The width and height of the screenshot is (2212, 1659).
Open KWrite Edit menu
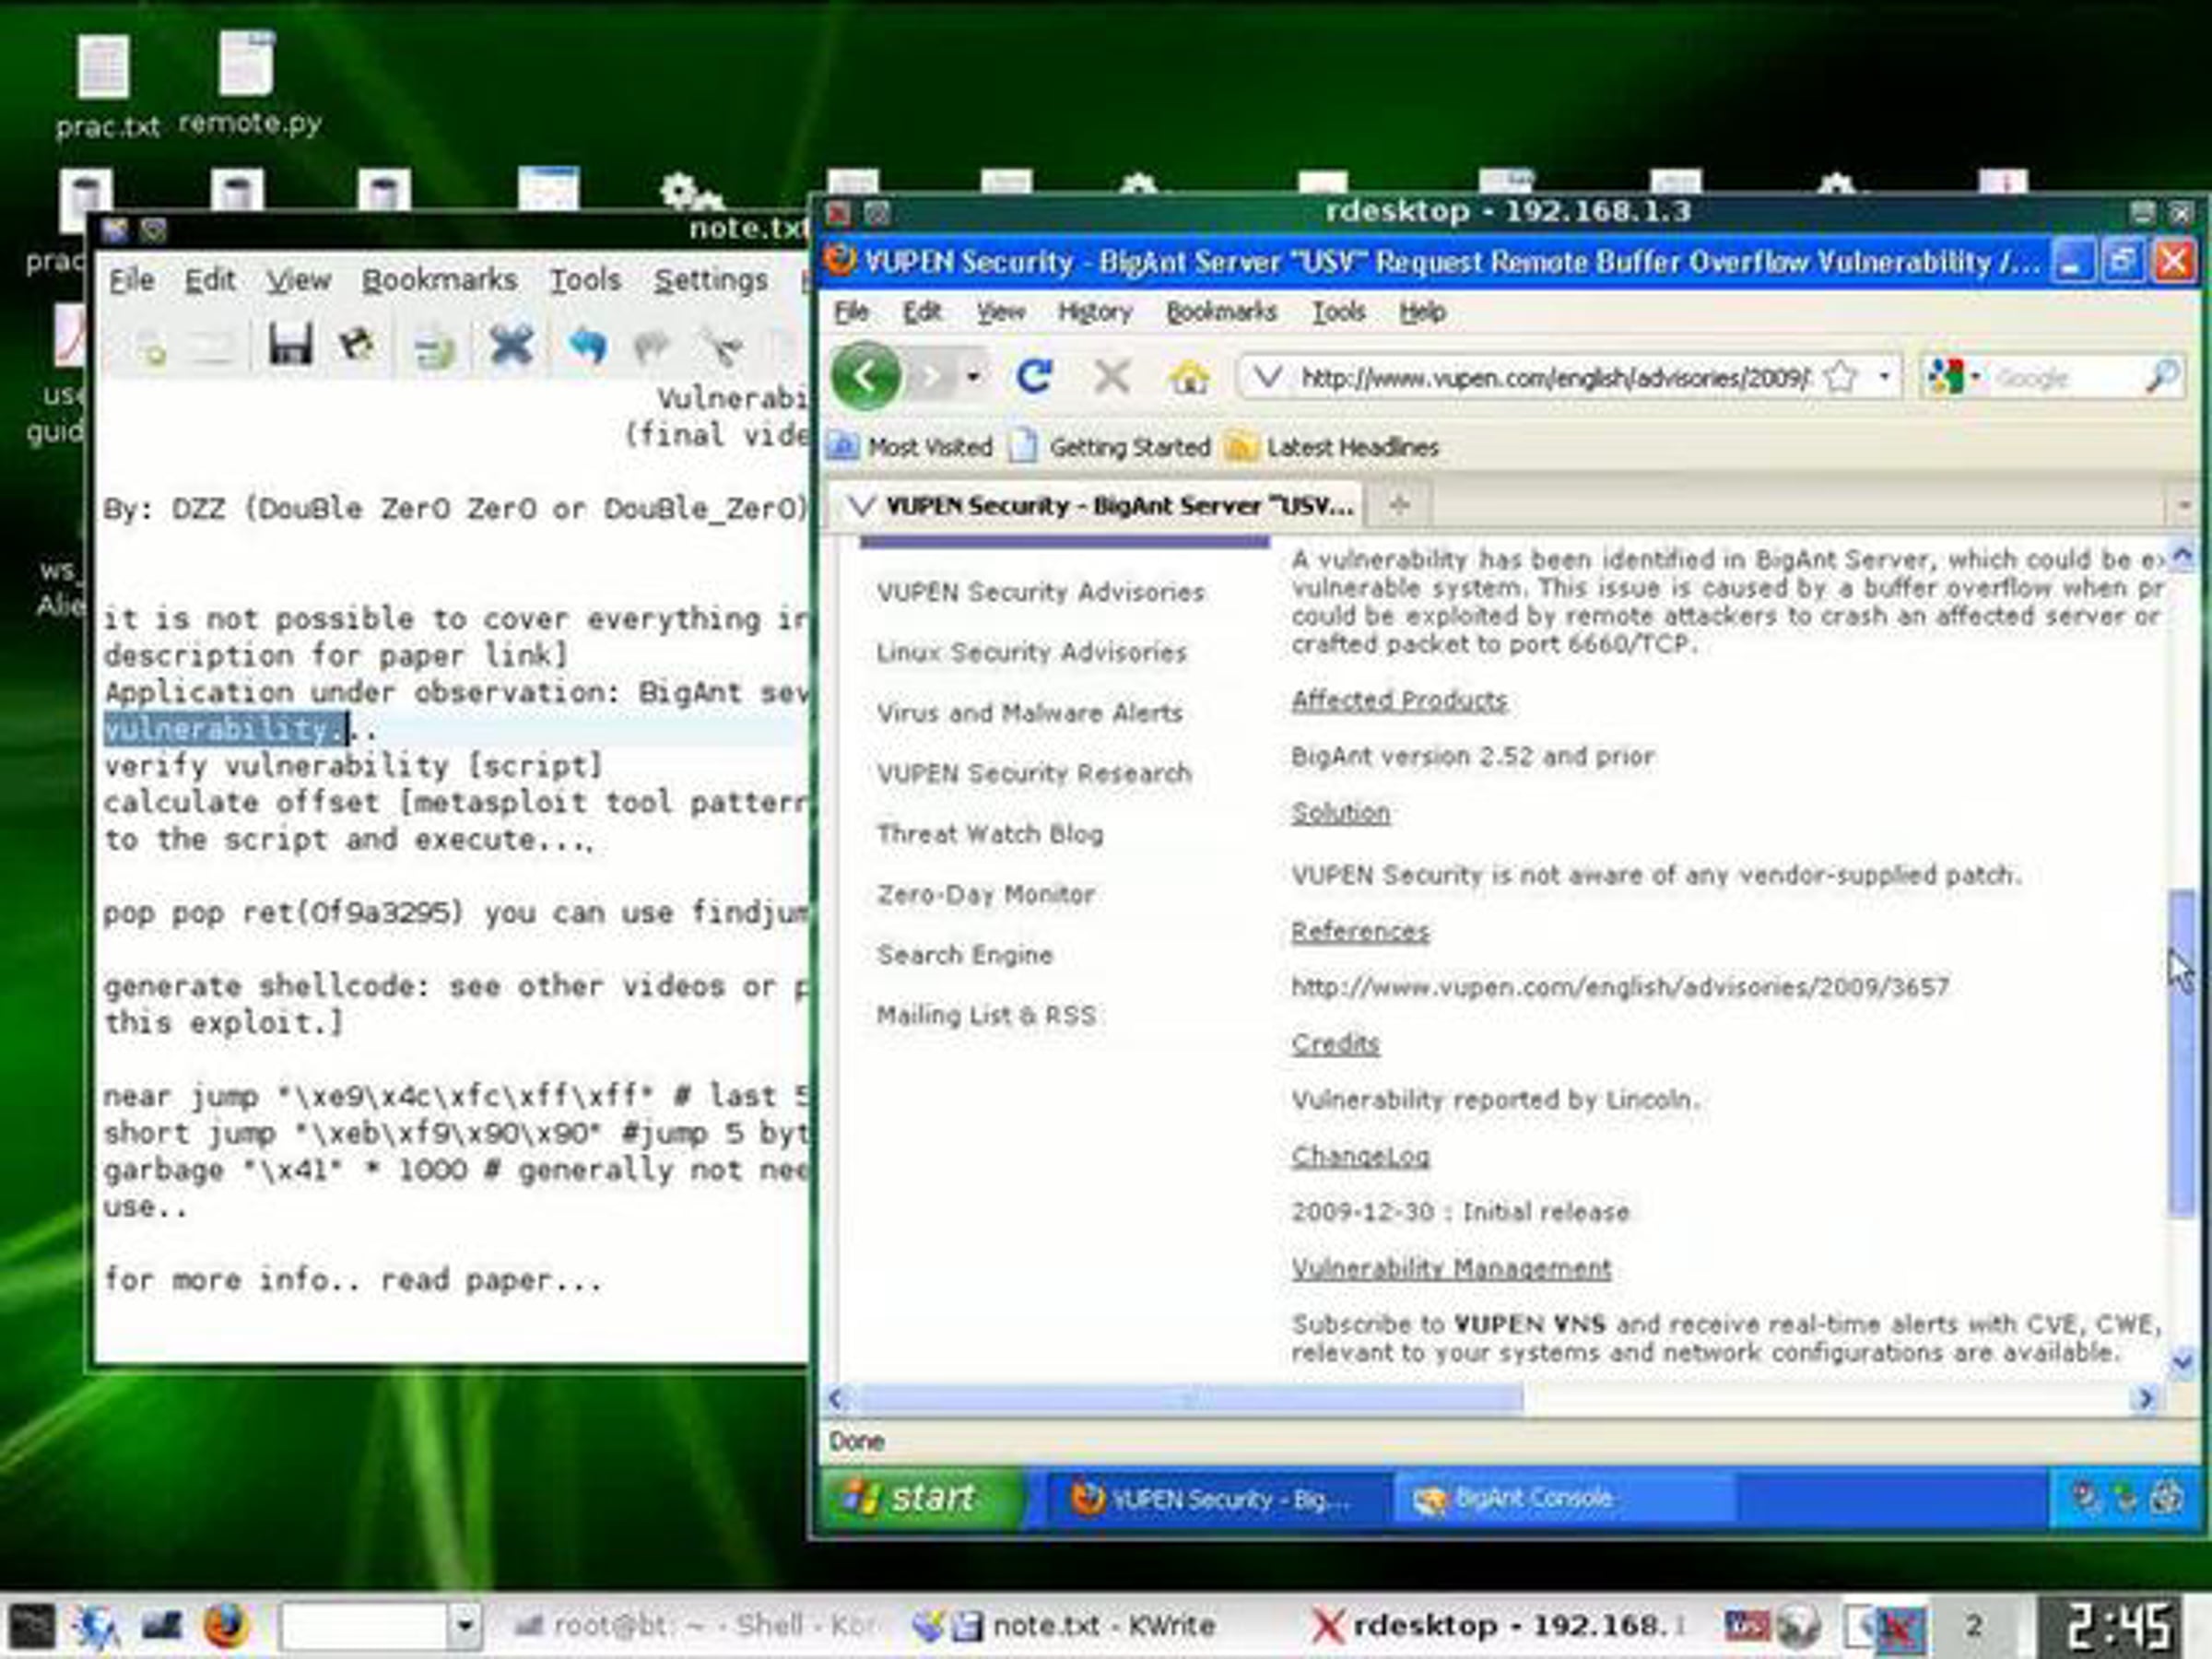pyautogui.click(x=210, y=280)
